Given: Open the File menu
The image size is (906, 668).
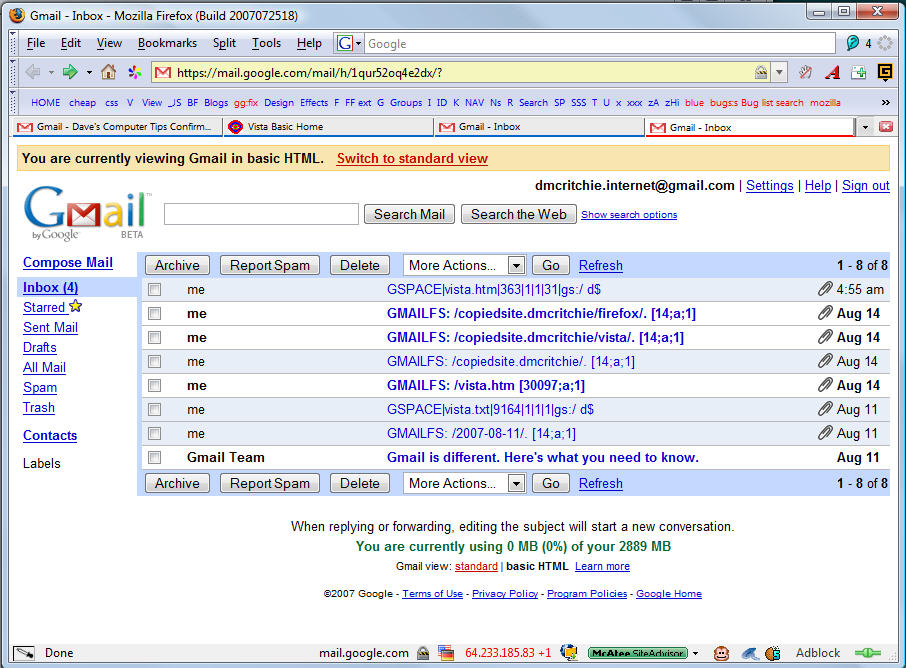Looking at the screenshot, I should tap(36, 43).
